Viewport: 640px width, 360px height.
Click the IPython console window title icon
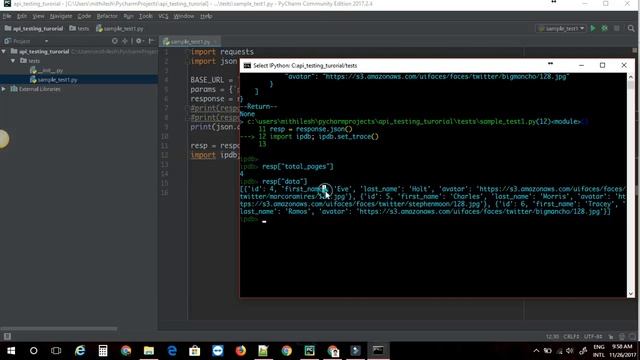point(247,65)
